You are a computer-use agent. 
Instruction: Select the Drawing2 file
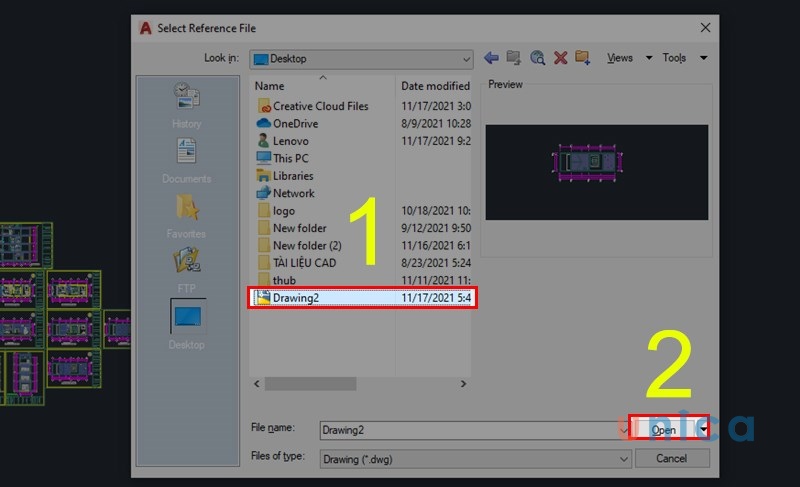pos(362,297)
